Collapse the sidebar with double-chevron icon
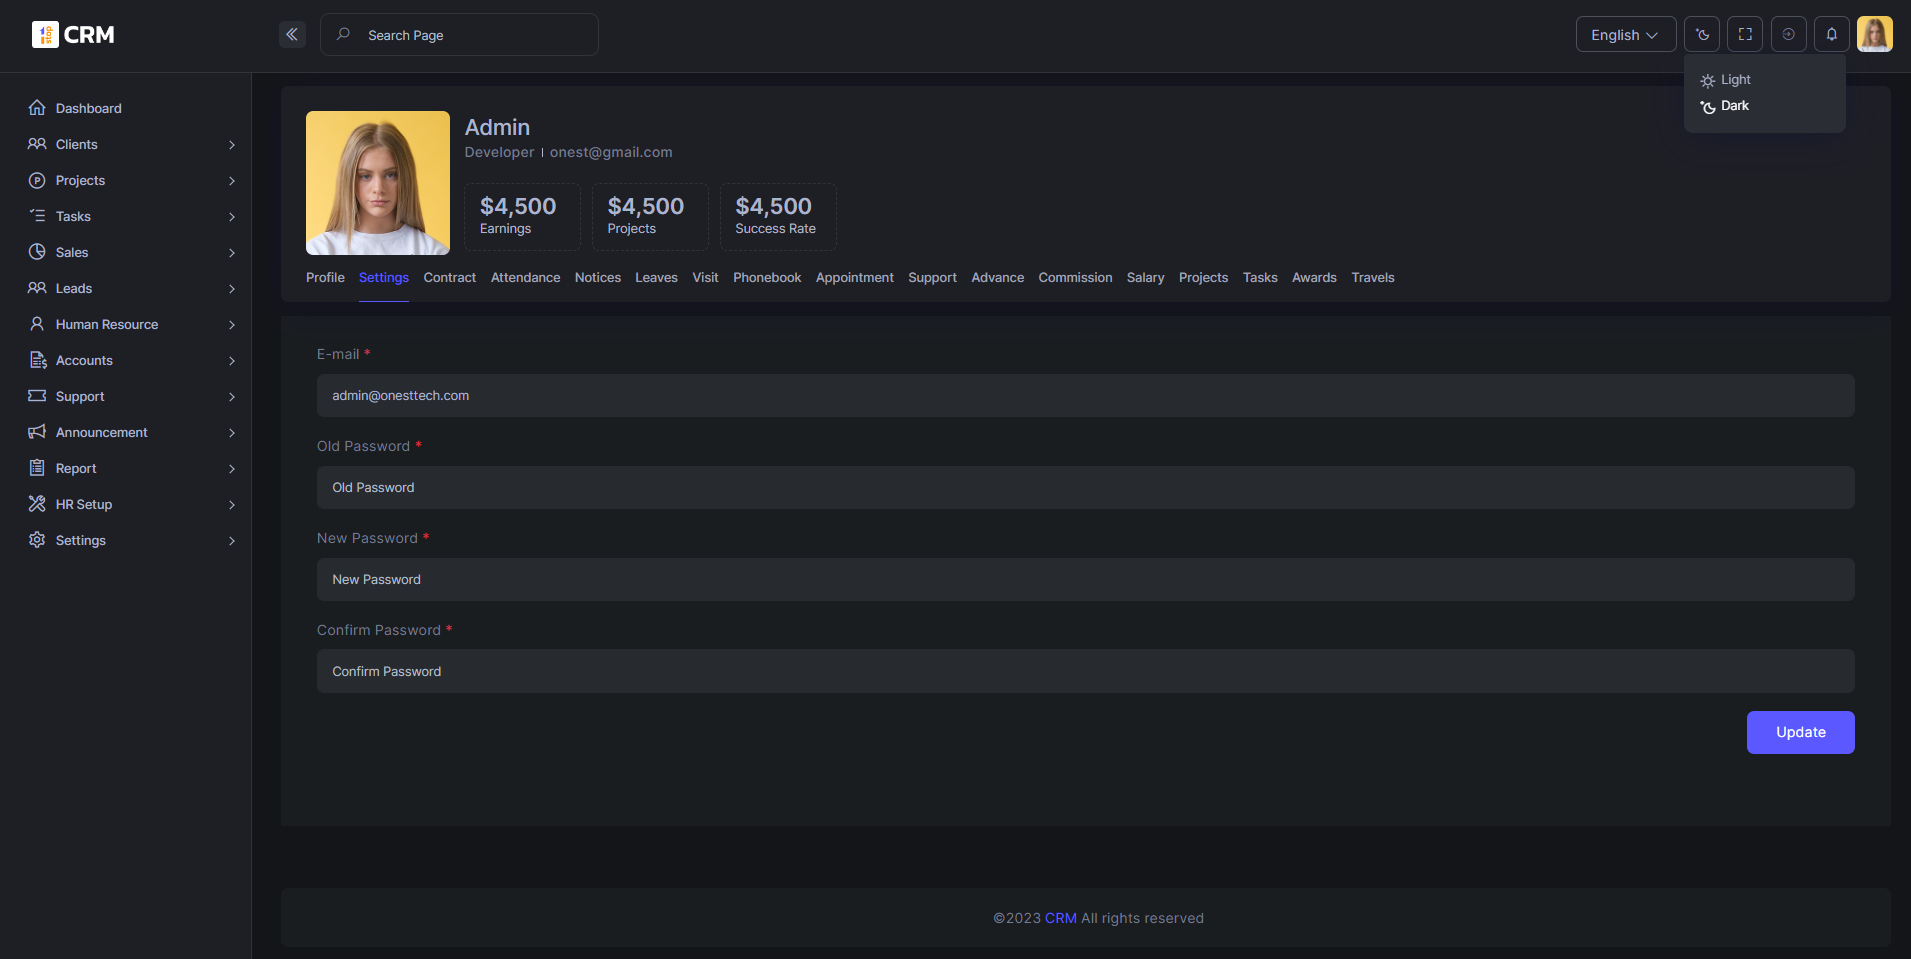Viewport: 1911px width, 959px height. 292,35
